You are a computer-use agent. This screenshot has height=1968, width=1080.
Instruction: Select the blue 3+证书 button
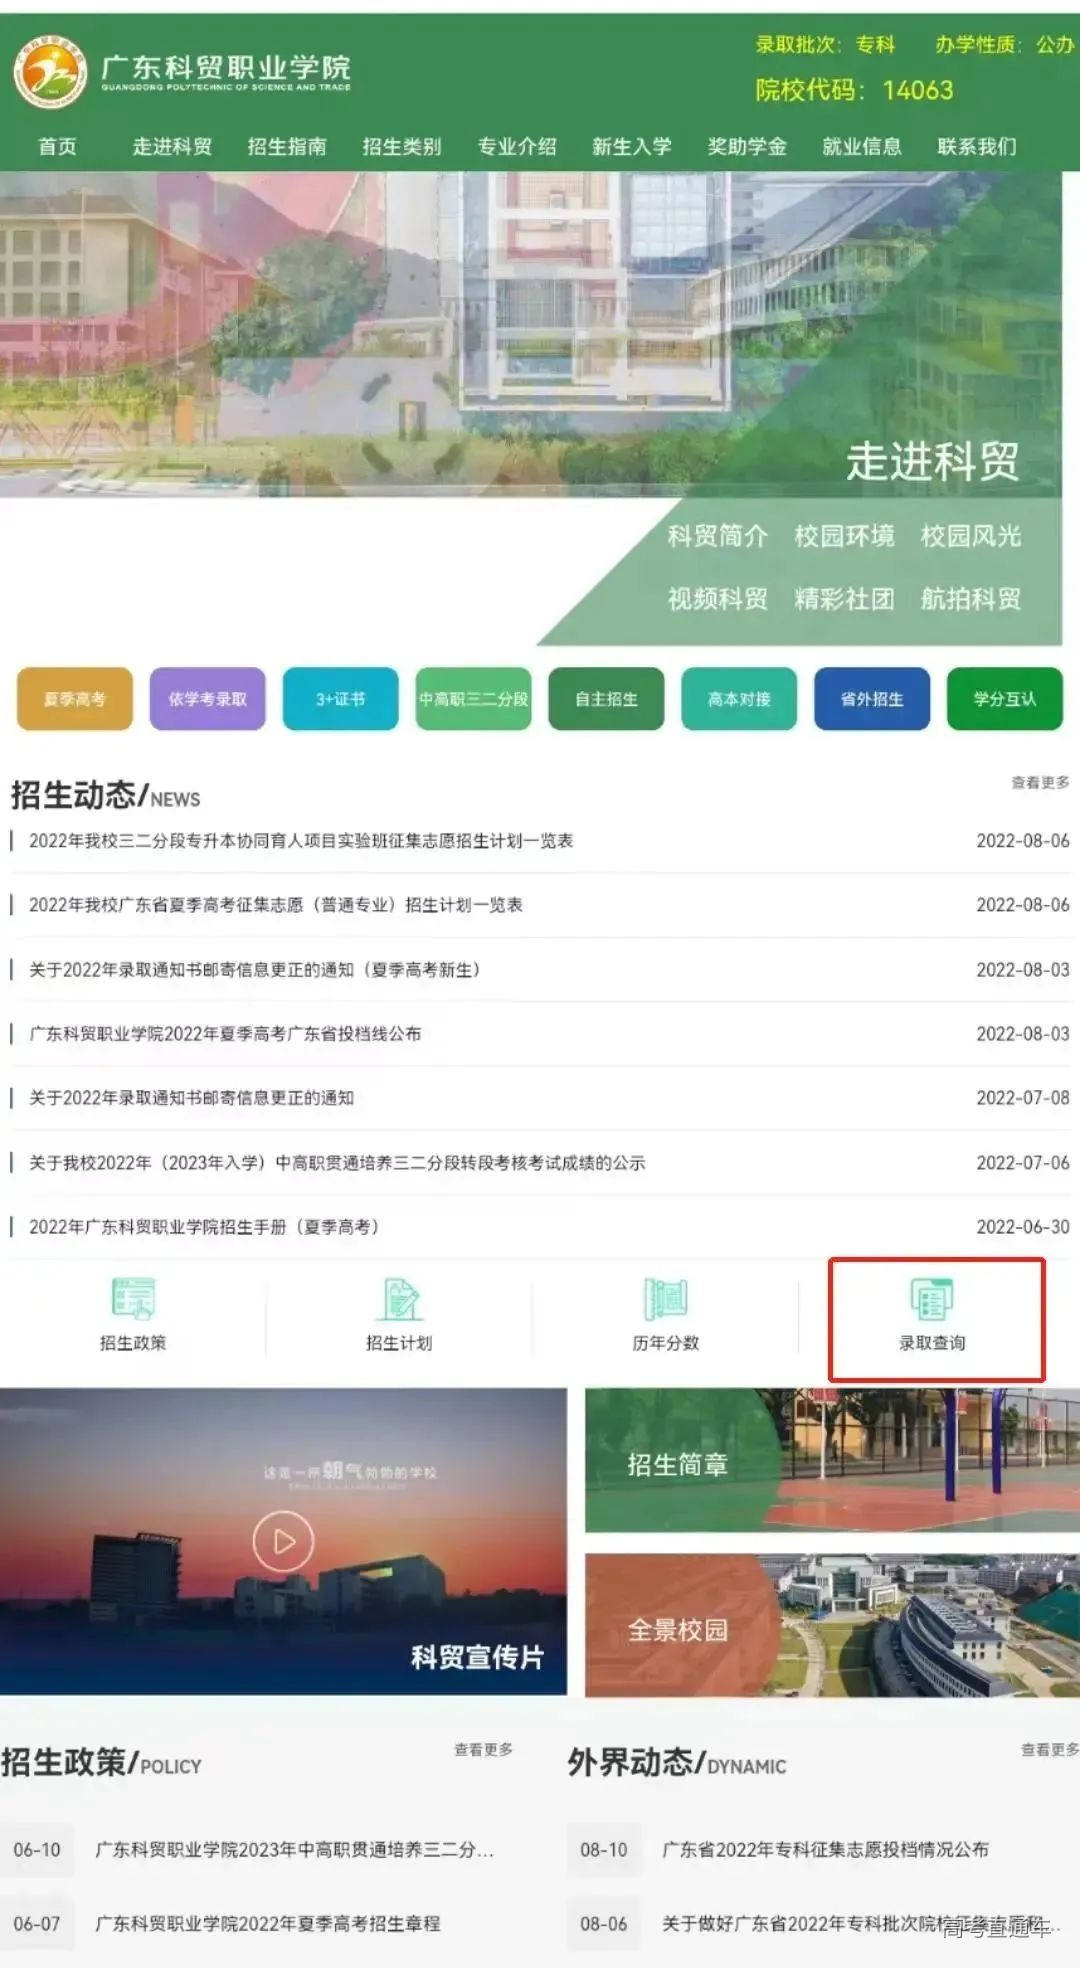341,699
